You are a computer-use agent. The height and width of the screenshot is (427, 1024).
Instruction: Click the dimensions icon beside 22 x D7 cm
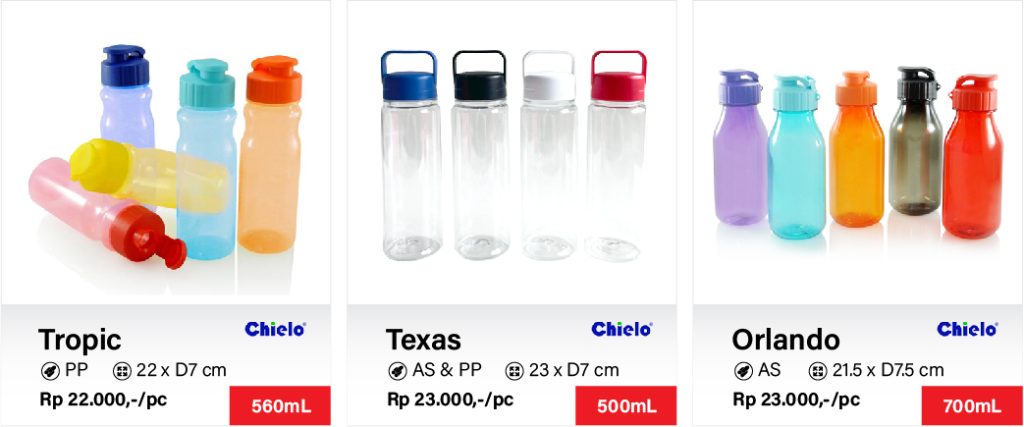coord(122,371)
